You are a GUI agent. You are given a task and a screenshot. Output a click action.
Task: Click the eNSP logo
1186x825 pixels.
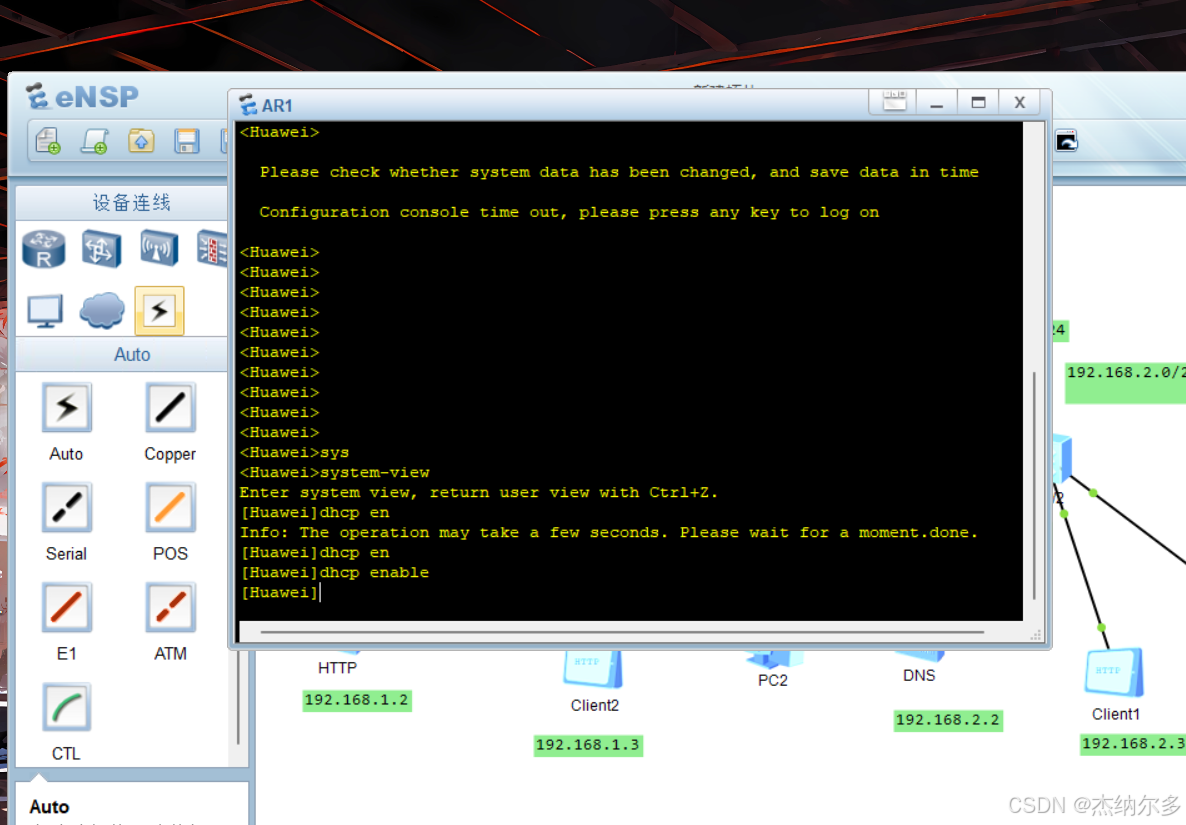tap(82, 97)
